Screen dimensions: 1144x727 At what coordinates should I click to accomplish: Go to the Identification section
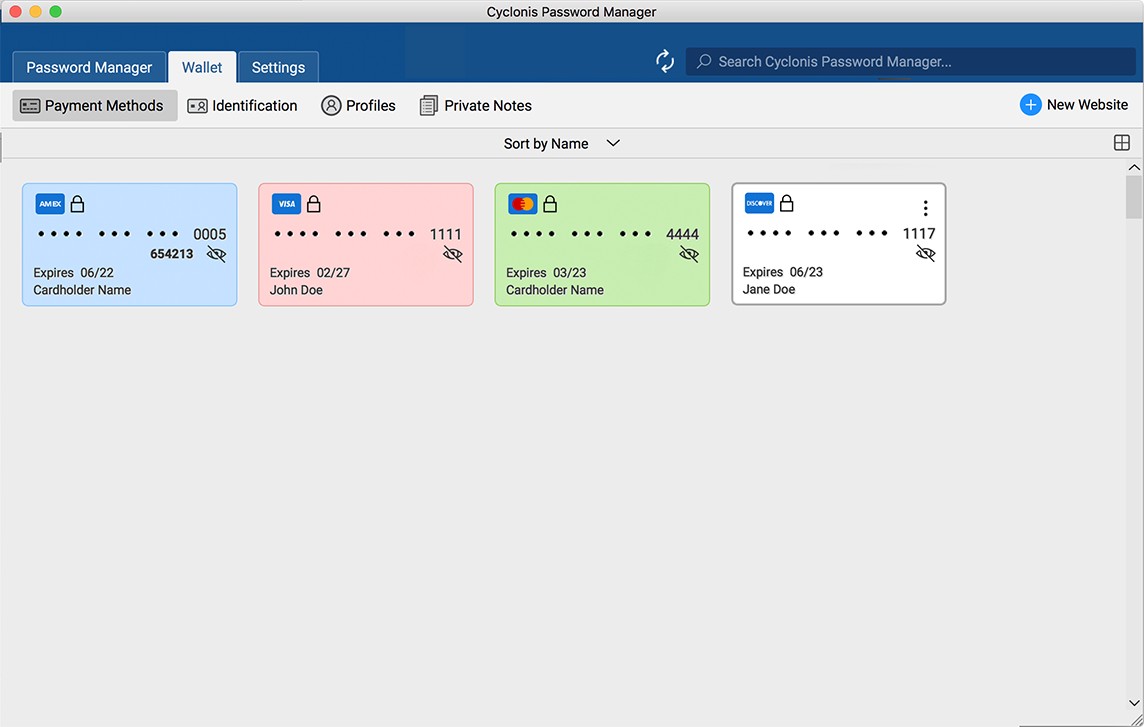(243, 105)
